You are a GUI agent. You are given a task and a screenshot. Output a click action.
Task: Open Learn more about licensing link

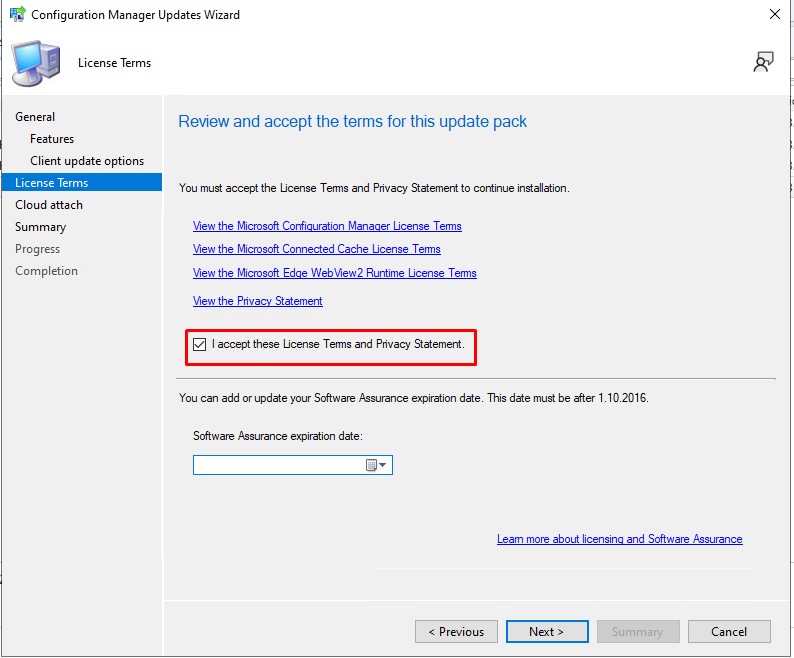tap(619, 539)
